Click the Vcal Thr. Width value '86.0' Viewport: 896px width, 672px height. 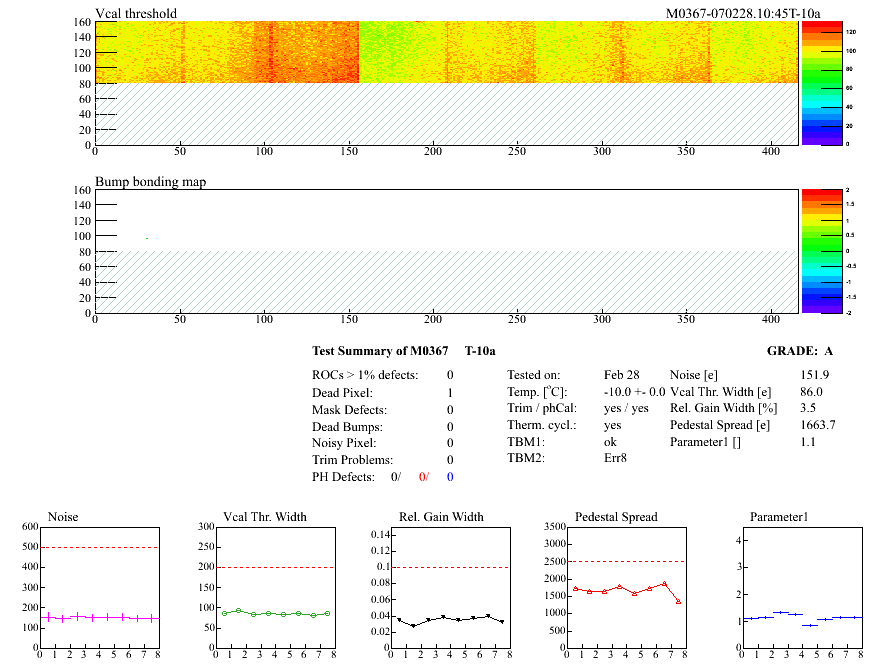[x=811, y=392]
